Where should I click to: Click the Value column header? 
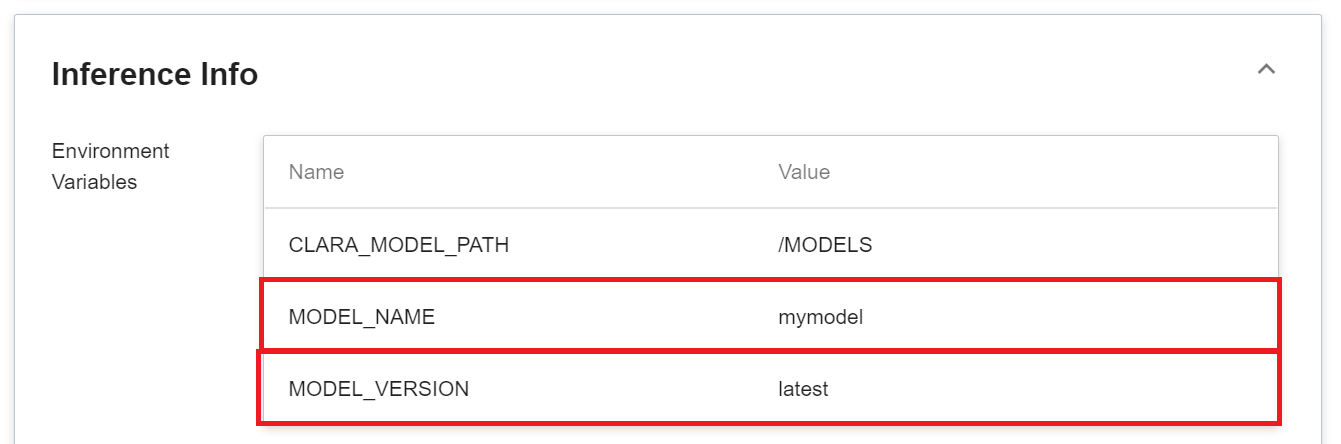(804, 172)
